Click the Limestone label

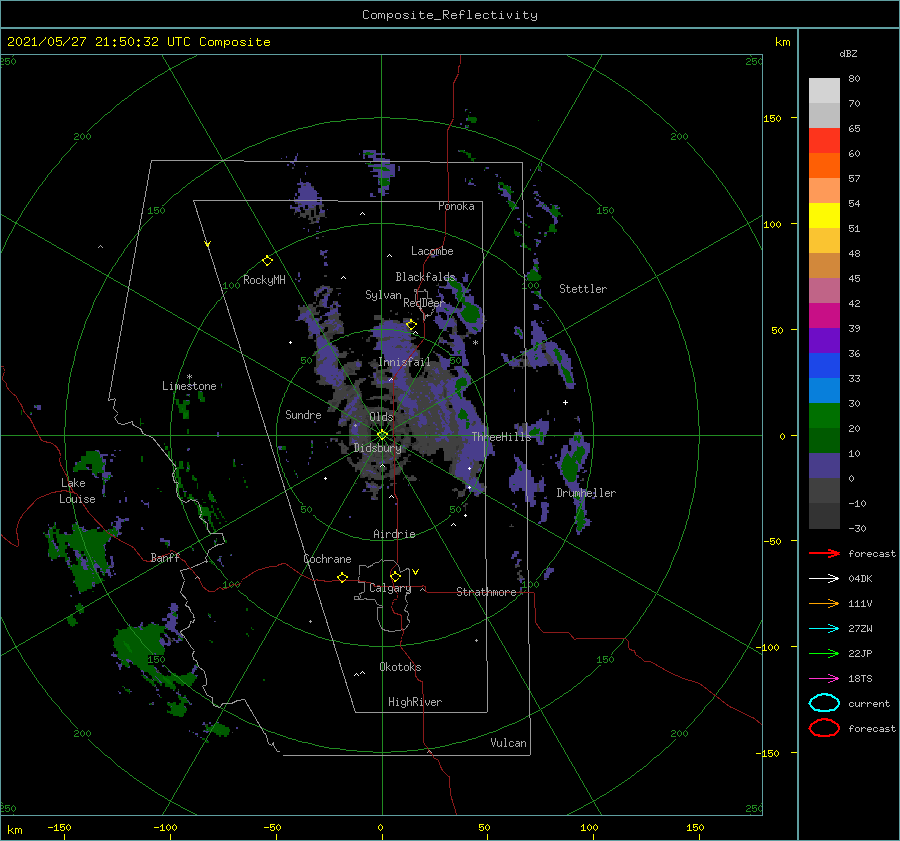(189, 386)
